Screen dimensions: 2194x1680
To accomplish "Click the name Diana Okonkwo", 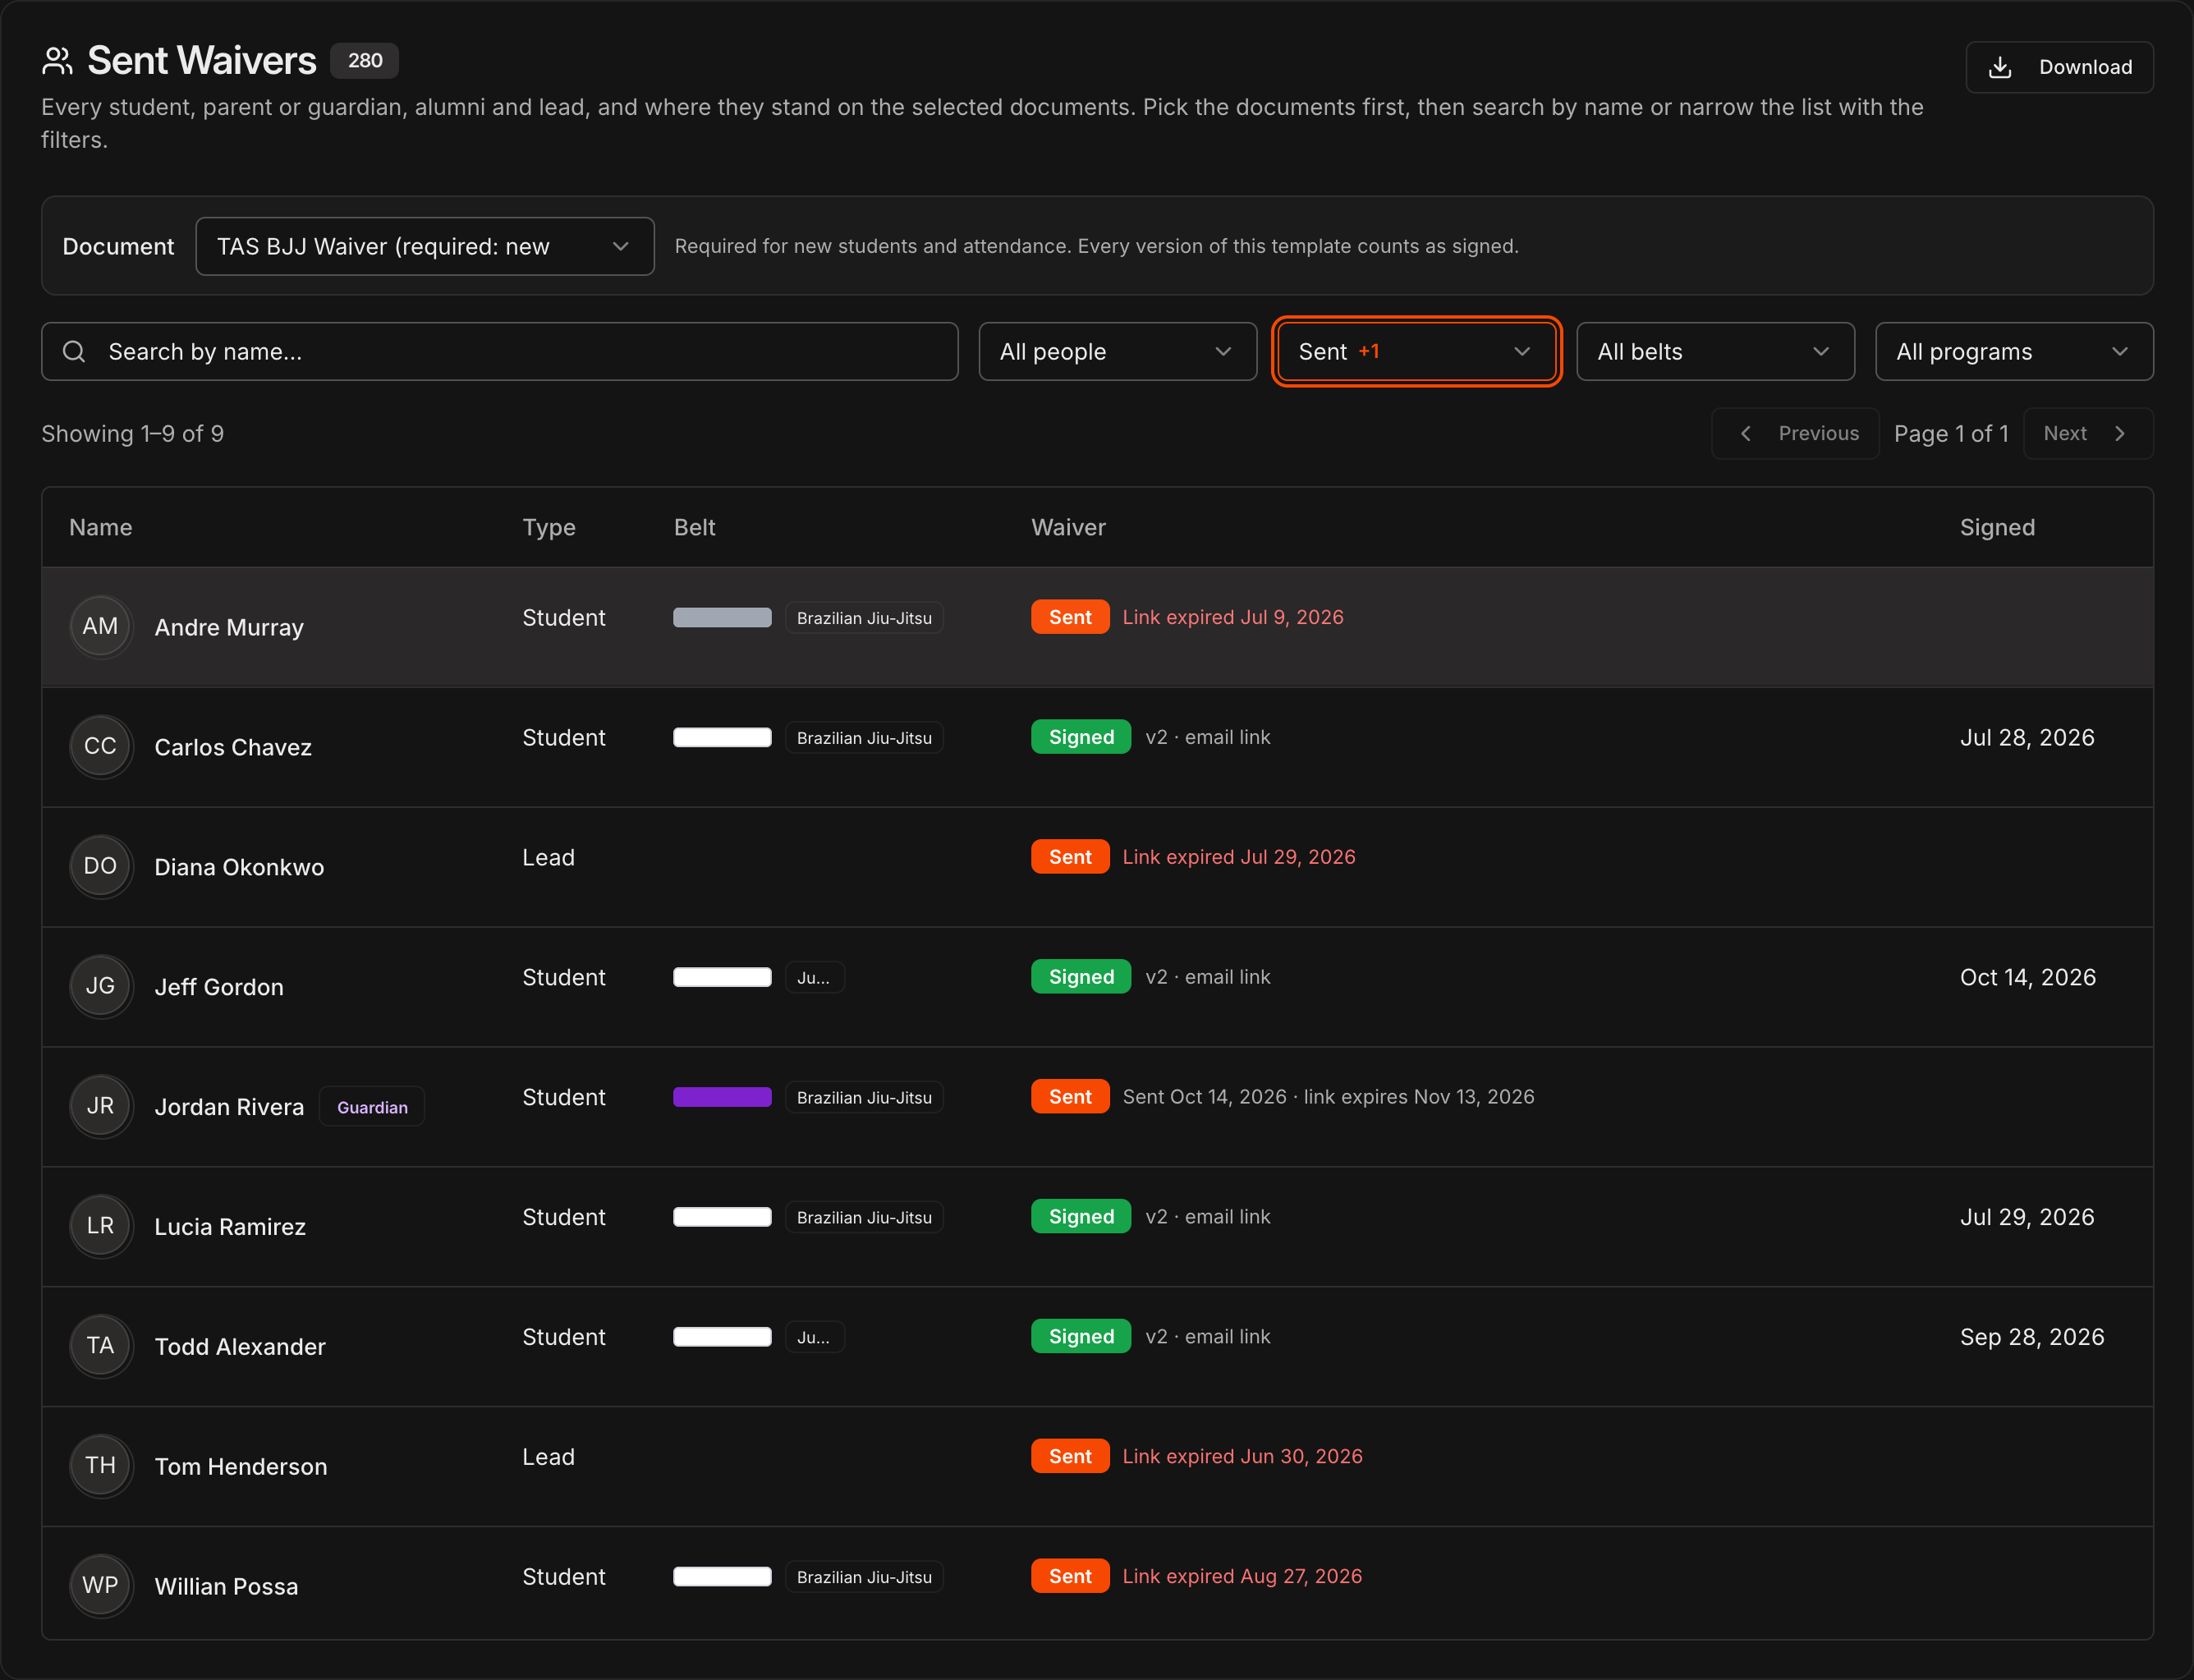I will (239, 867).
